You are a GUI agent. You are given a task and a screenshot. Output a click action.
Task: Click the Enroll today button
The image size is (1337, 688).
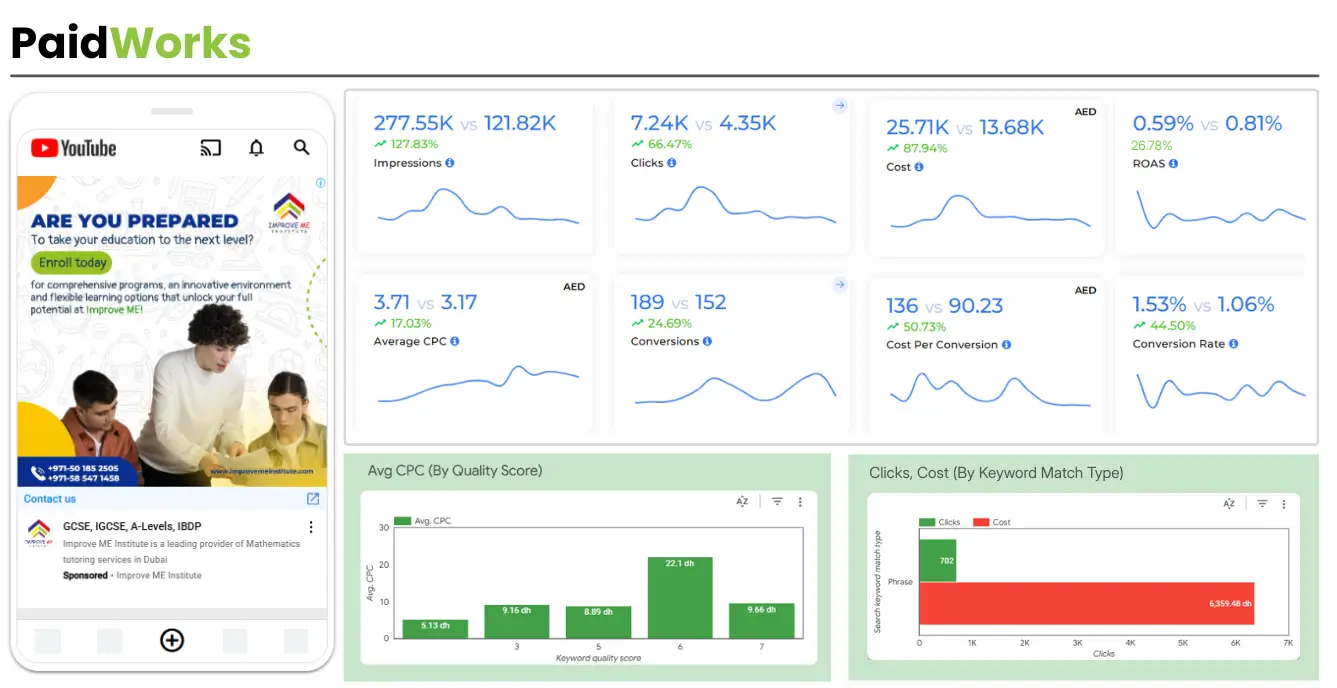click(70, 262)
